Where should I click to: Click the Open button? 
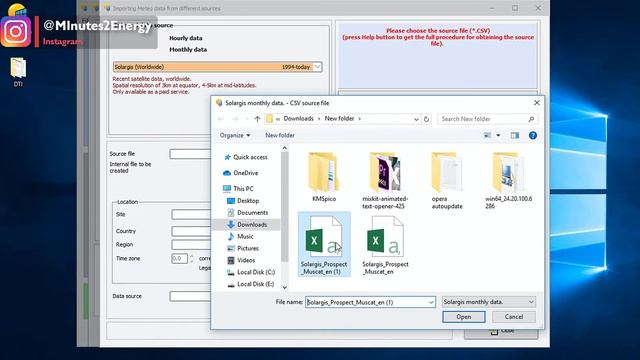click(464, 317)
